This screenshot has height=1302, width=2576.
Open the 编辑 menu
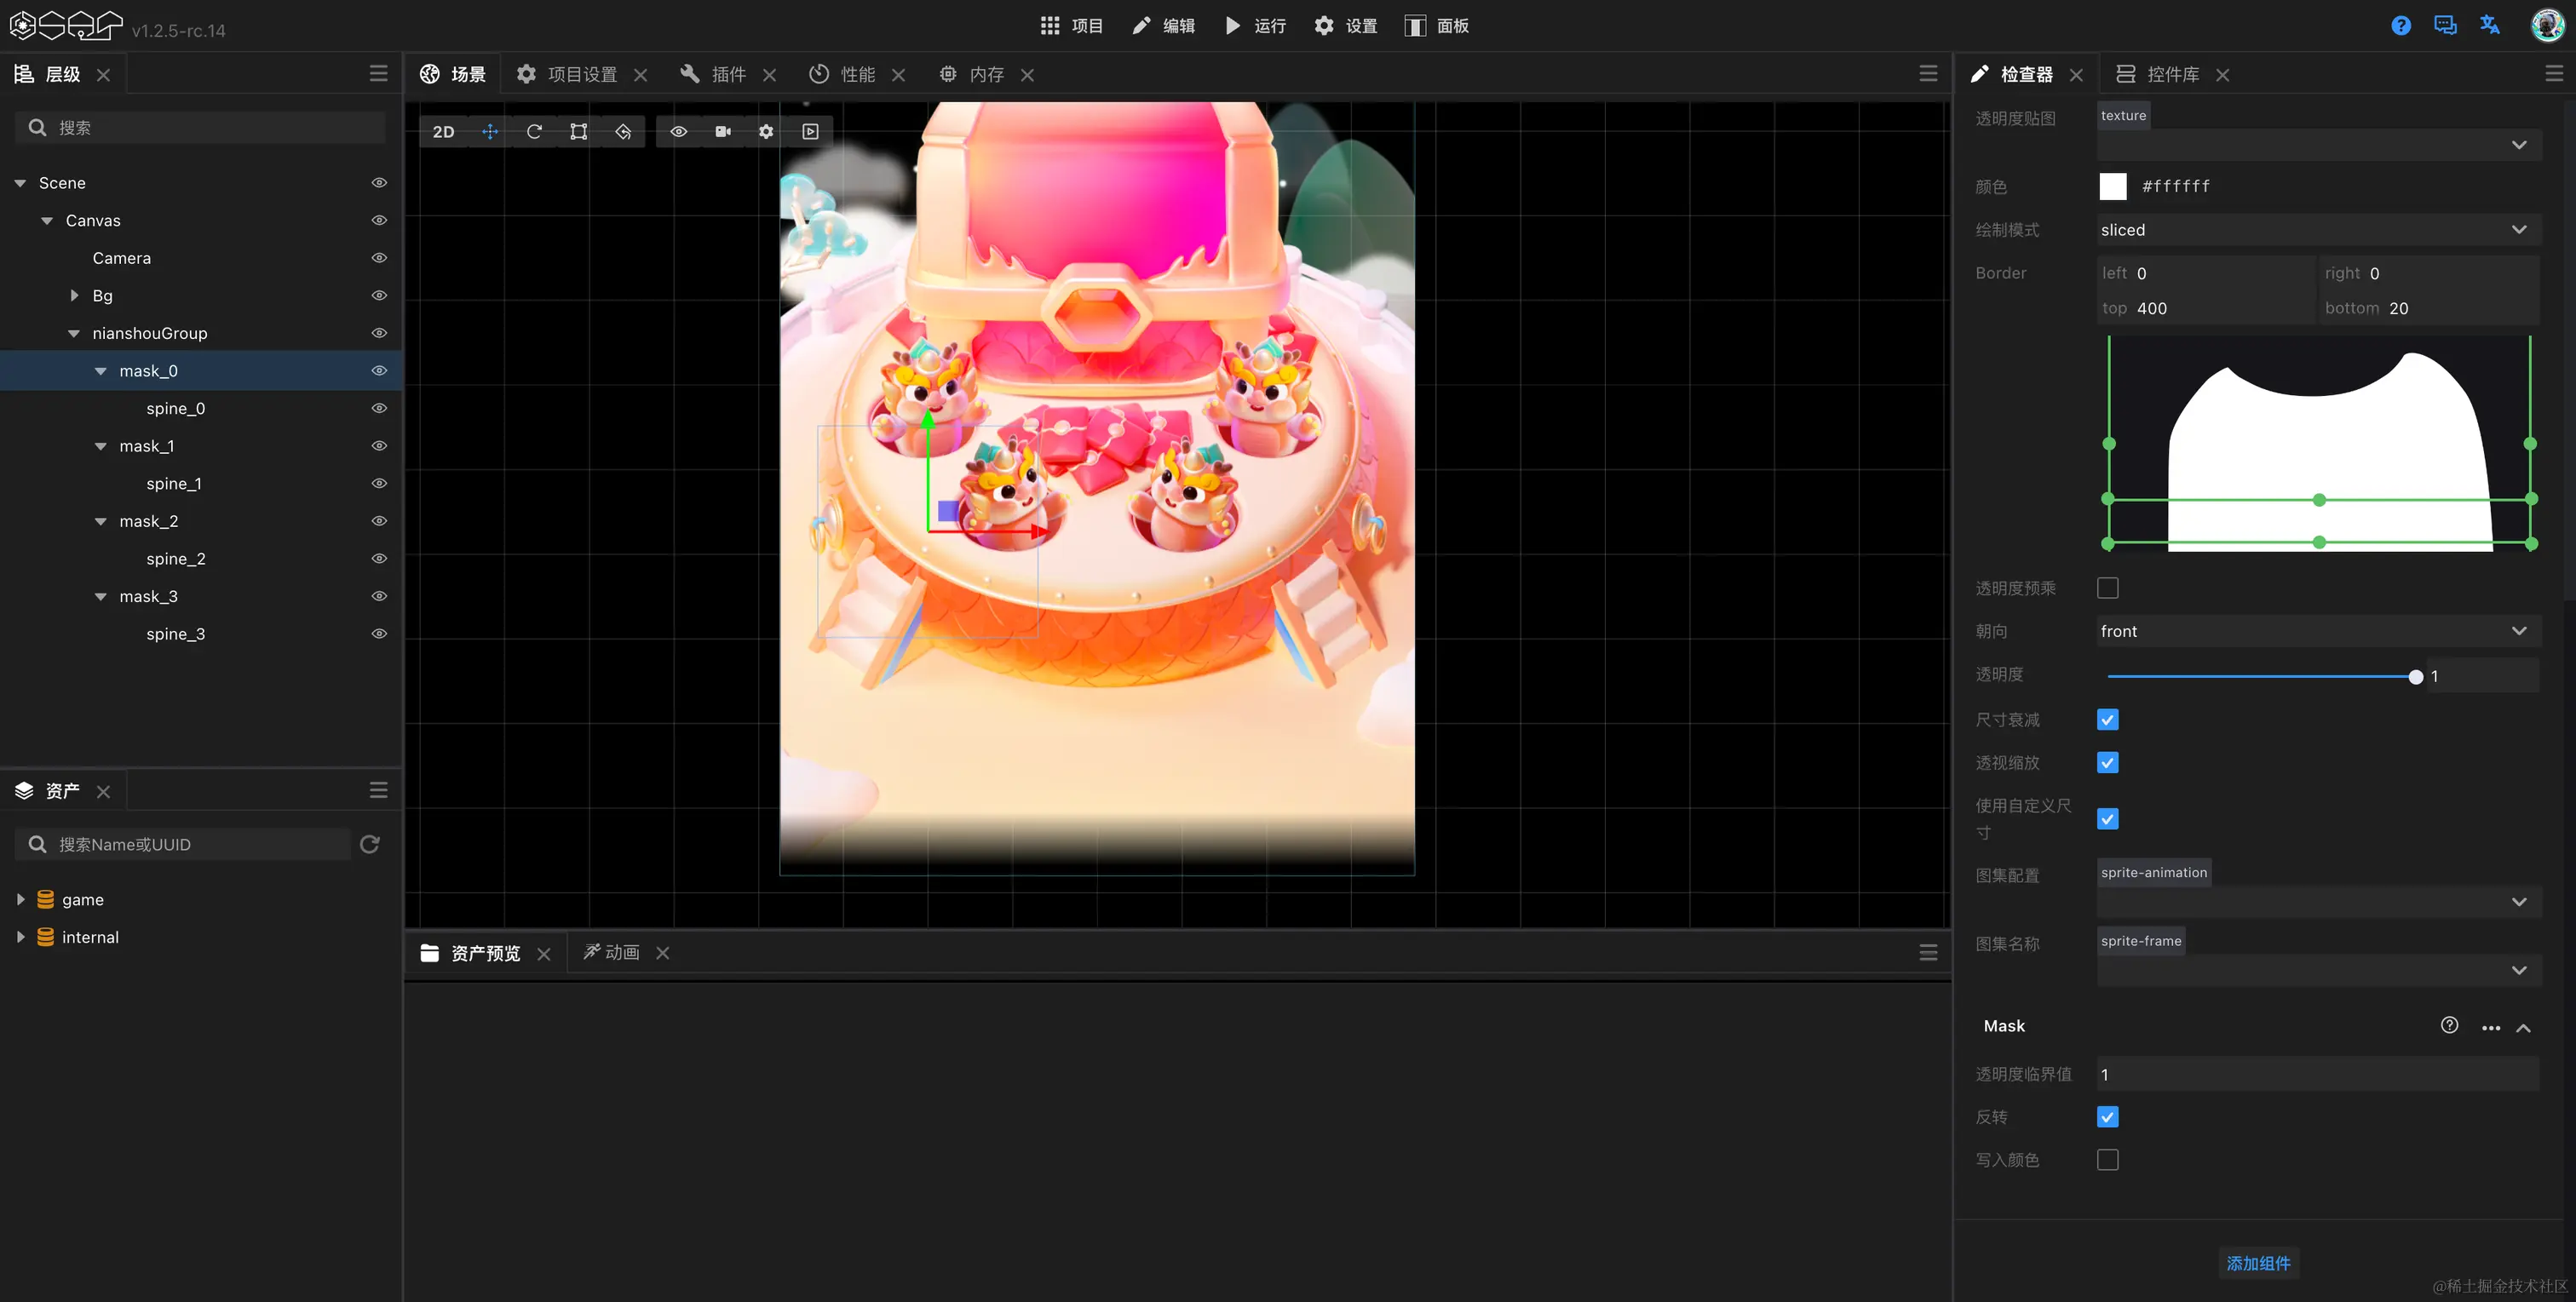click(x=1163, y=26)
